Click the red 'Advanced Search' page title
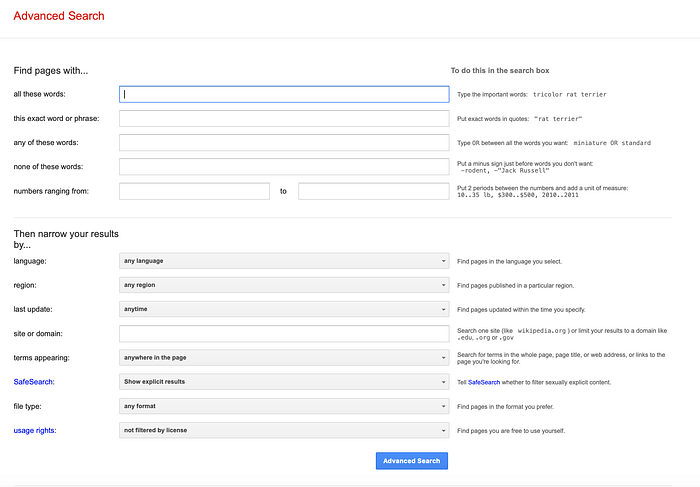Viewport: 700px width, 487px height. tap(59, 16)
